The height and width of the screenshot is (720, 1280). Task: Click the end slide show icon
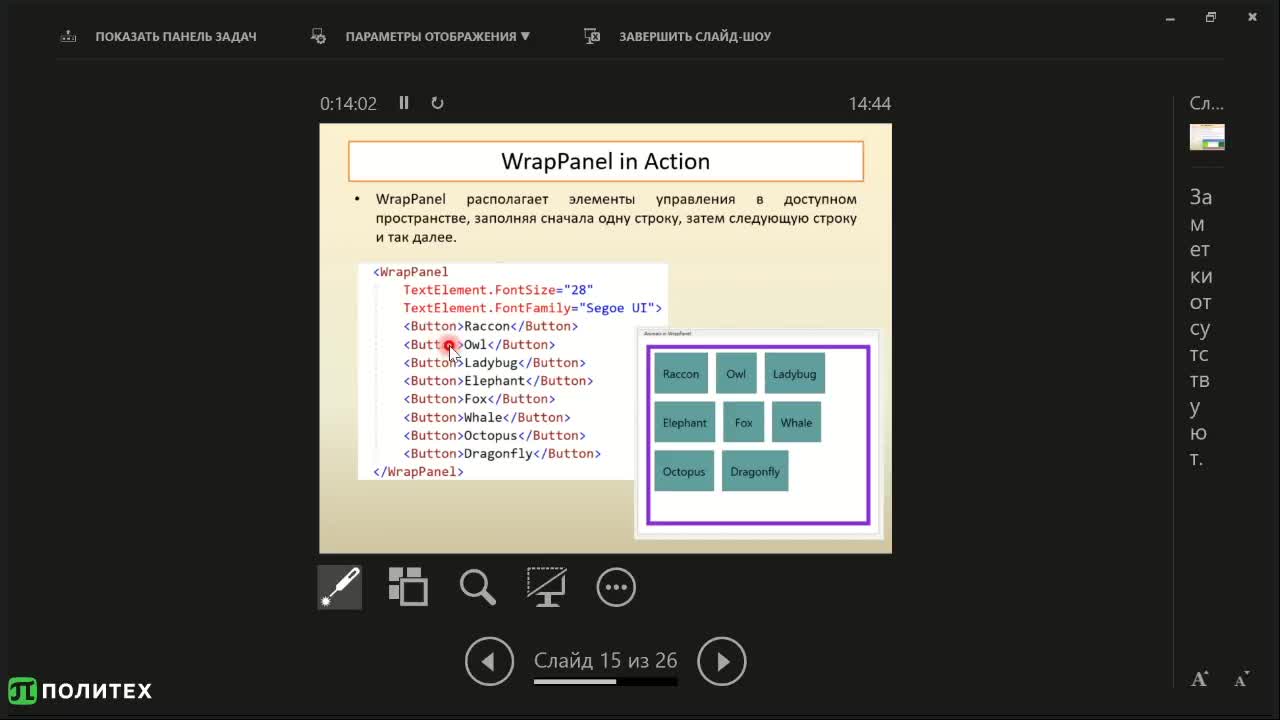[x=592, y=36]
